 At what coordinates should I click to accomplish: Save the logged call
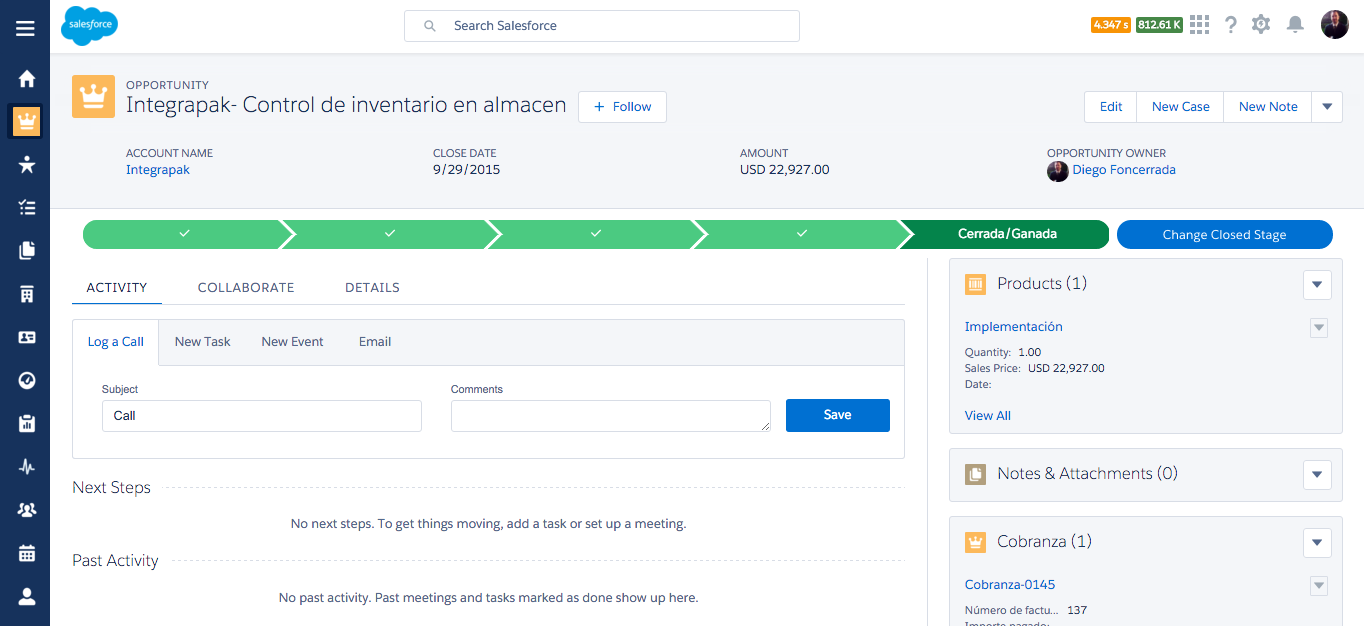(838, 416)
